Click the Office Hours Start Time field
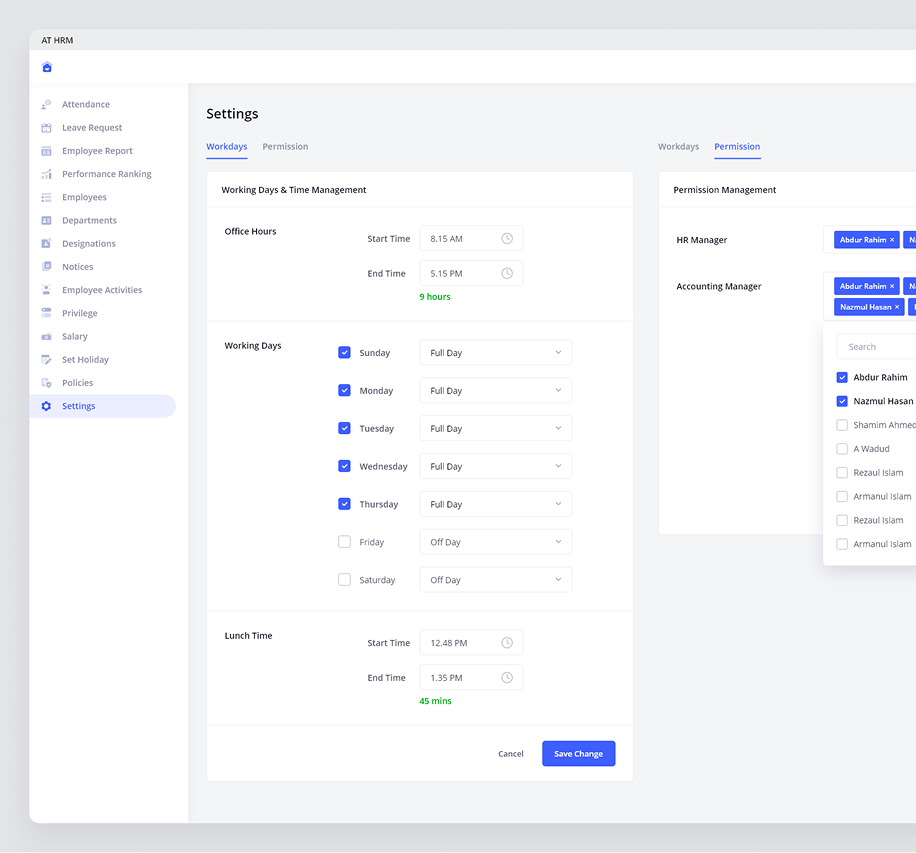 pyautogui.click(x=471, y=238)
